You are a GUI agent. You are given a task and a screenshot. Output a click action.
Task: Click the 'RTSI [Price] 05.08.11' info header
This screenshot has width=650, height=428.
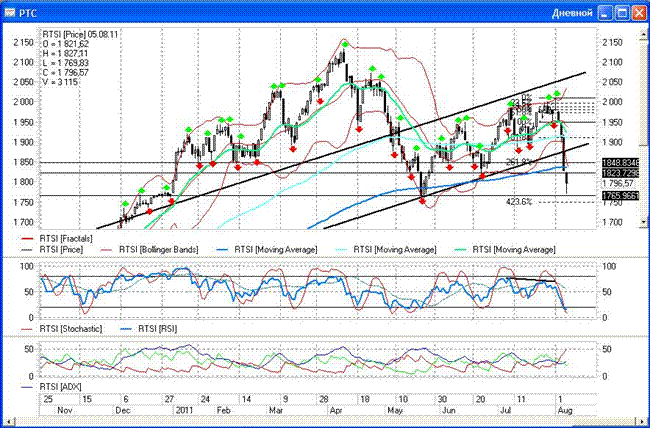coord(80,35)
